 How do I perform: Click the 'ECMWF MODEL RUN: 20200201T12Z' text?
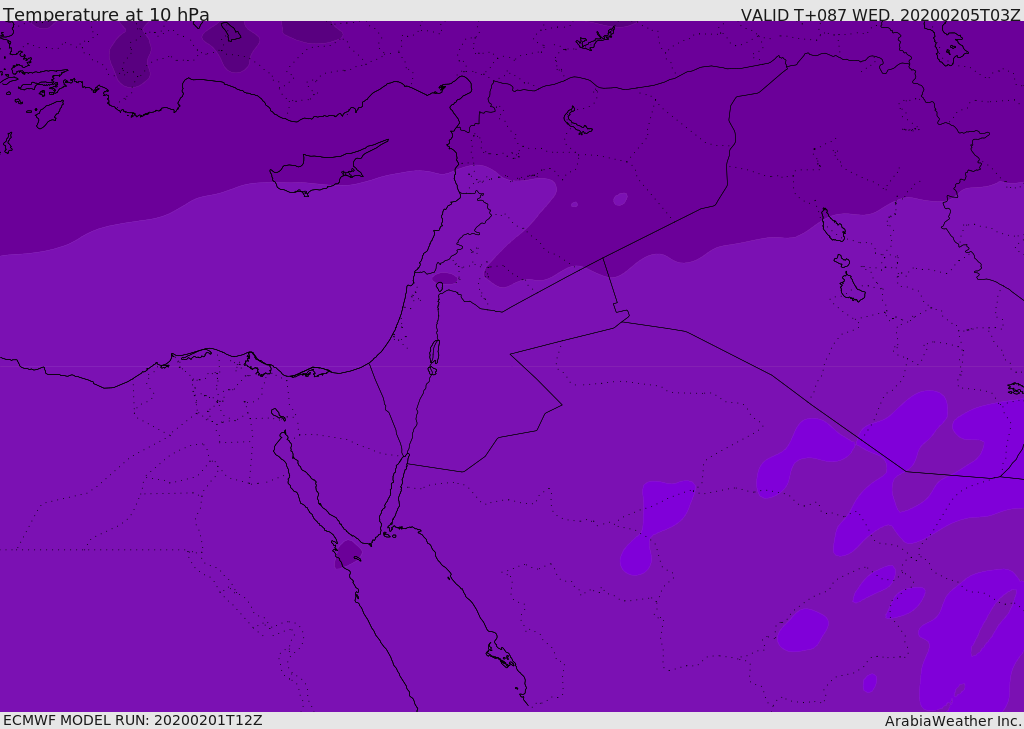(133, 720)
